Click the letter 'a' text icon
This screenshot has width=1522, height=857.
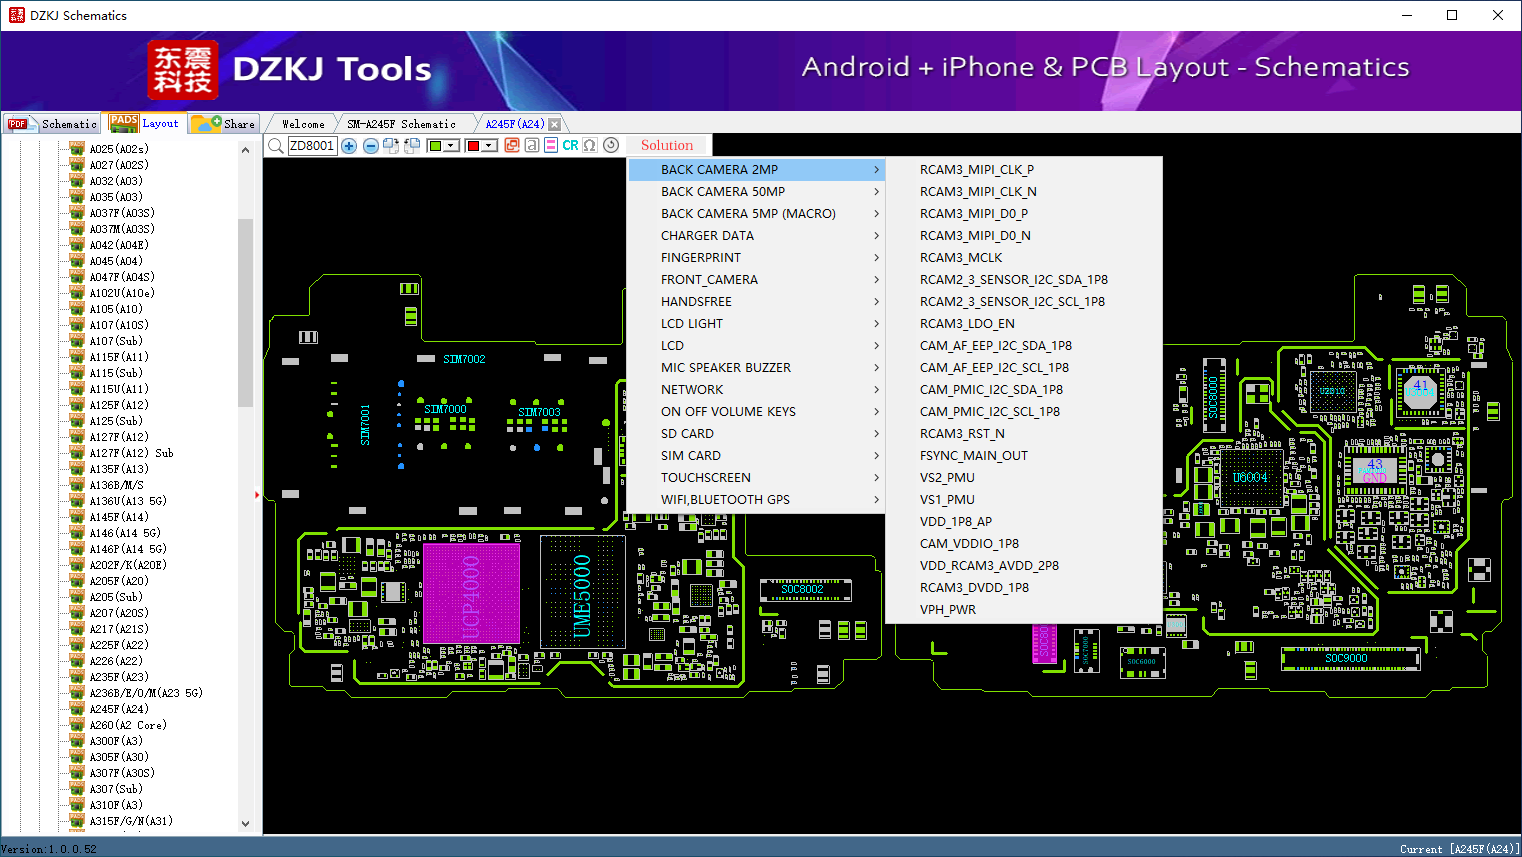coord(532,146)
